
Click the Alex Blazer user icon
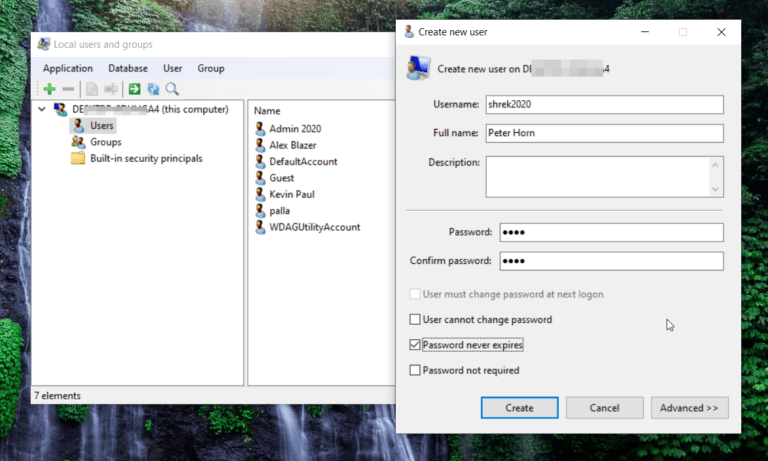260,145
